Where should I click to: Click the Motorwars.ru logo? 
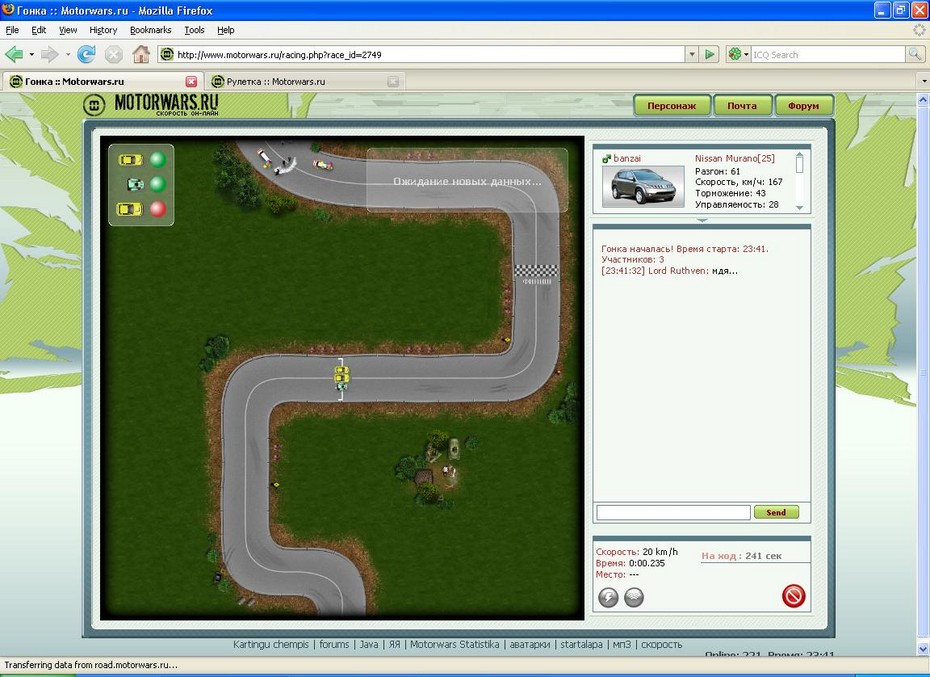pyautogui.click(x=151, y=104)
